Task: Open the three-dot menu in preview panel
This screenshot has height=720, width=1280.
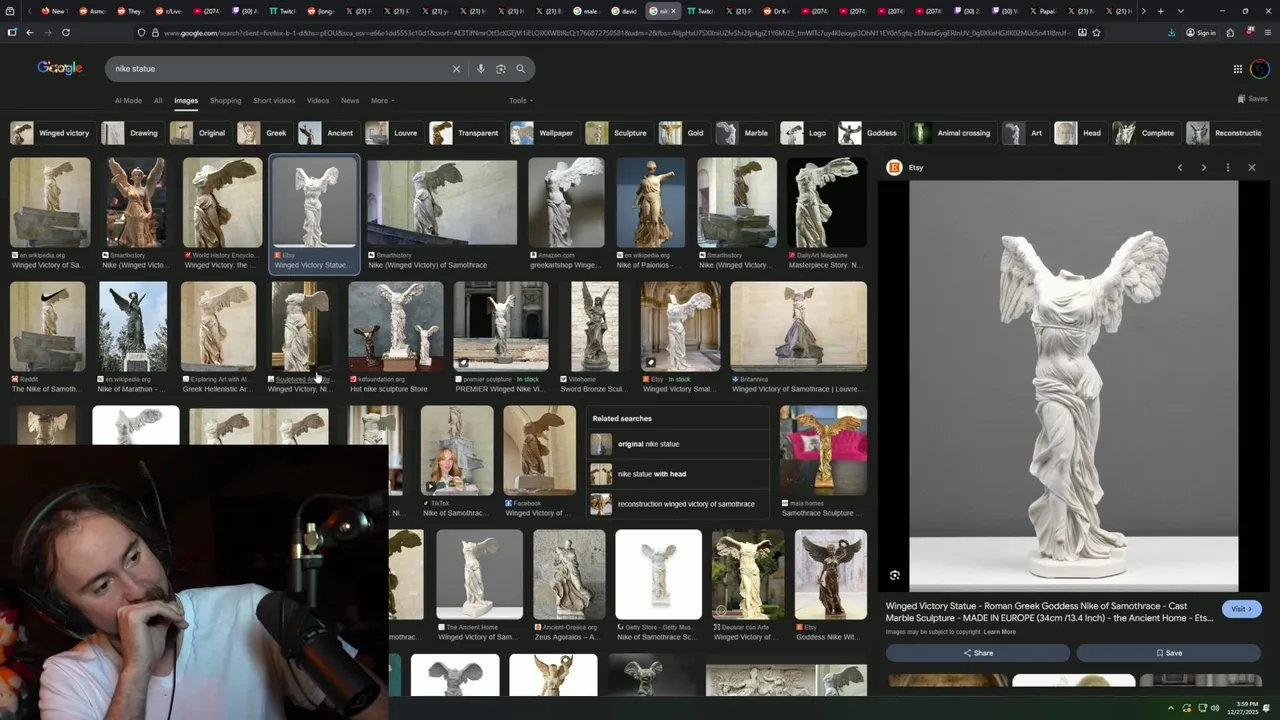Action: click(1228, 168)
